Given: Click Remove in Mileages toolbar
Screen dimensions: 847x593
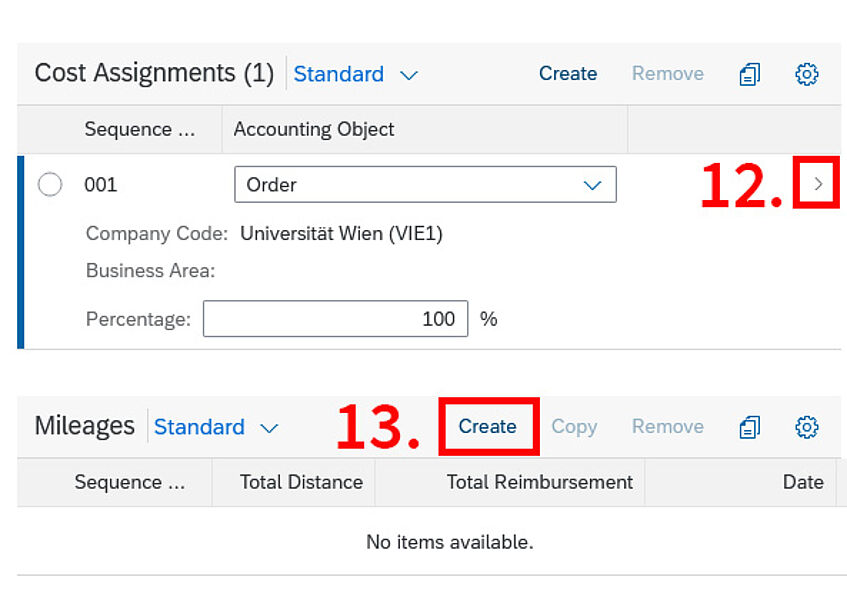Looking at the screenshot, I should pos(668,427).
